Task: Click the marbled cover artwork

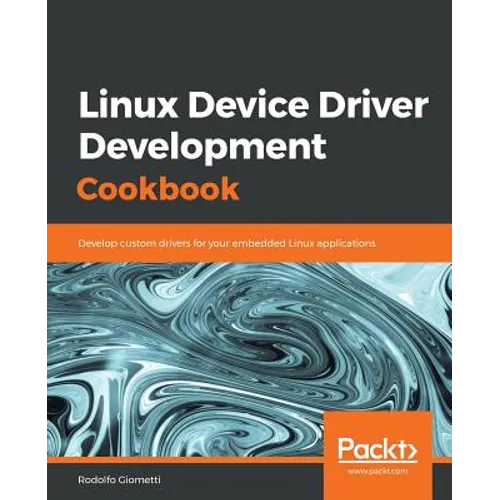Action: tap(249, 360)
